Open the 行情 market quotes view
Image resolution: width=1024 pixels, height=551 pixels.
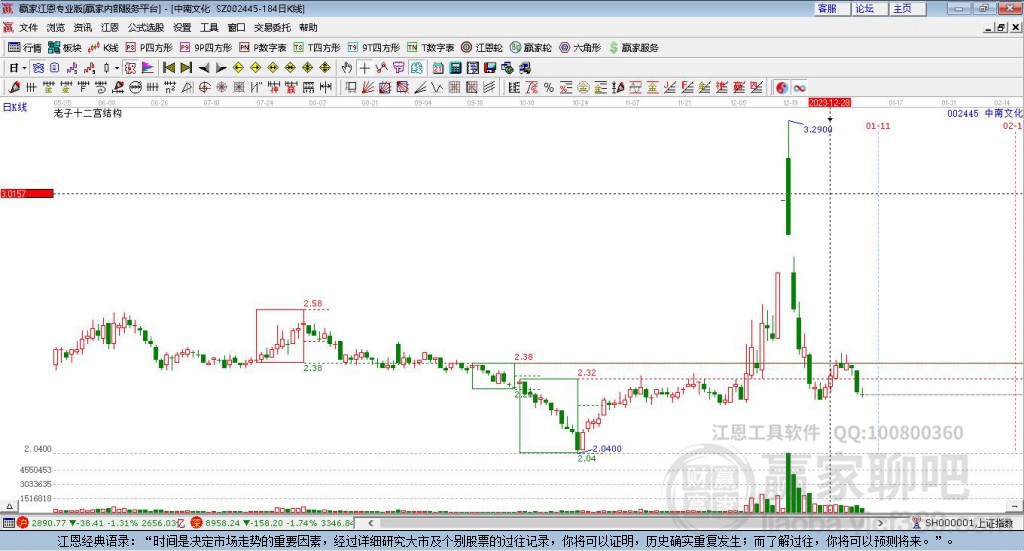coord(24,48)
